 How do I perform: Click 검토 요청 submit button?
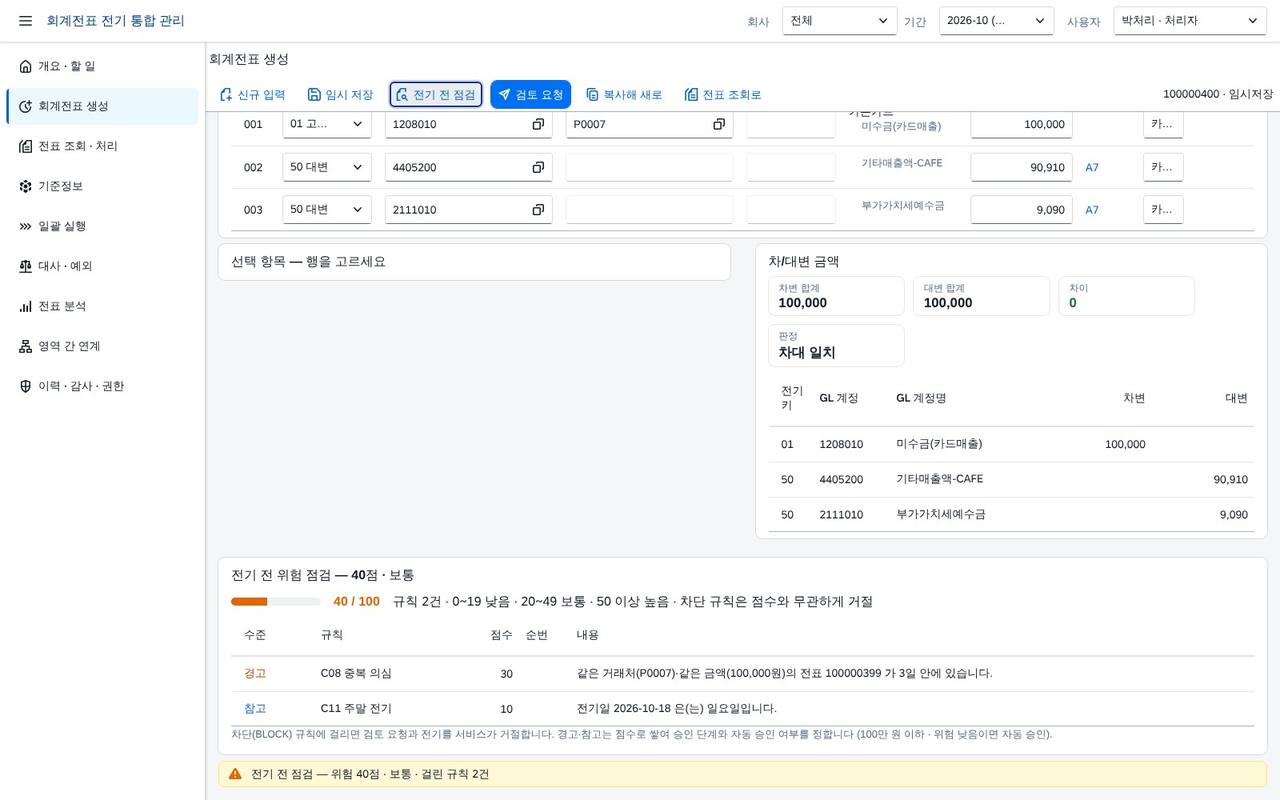(x=530, y=95)
